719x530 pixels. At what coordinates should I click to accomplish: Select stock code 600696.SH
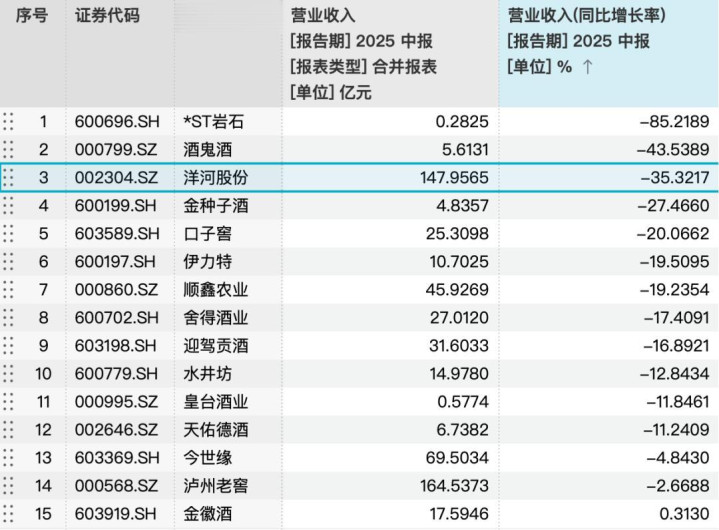coord(117,121)
